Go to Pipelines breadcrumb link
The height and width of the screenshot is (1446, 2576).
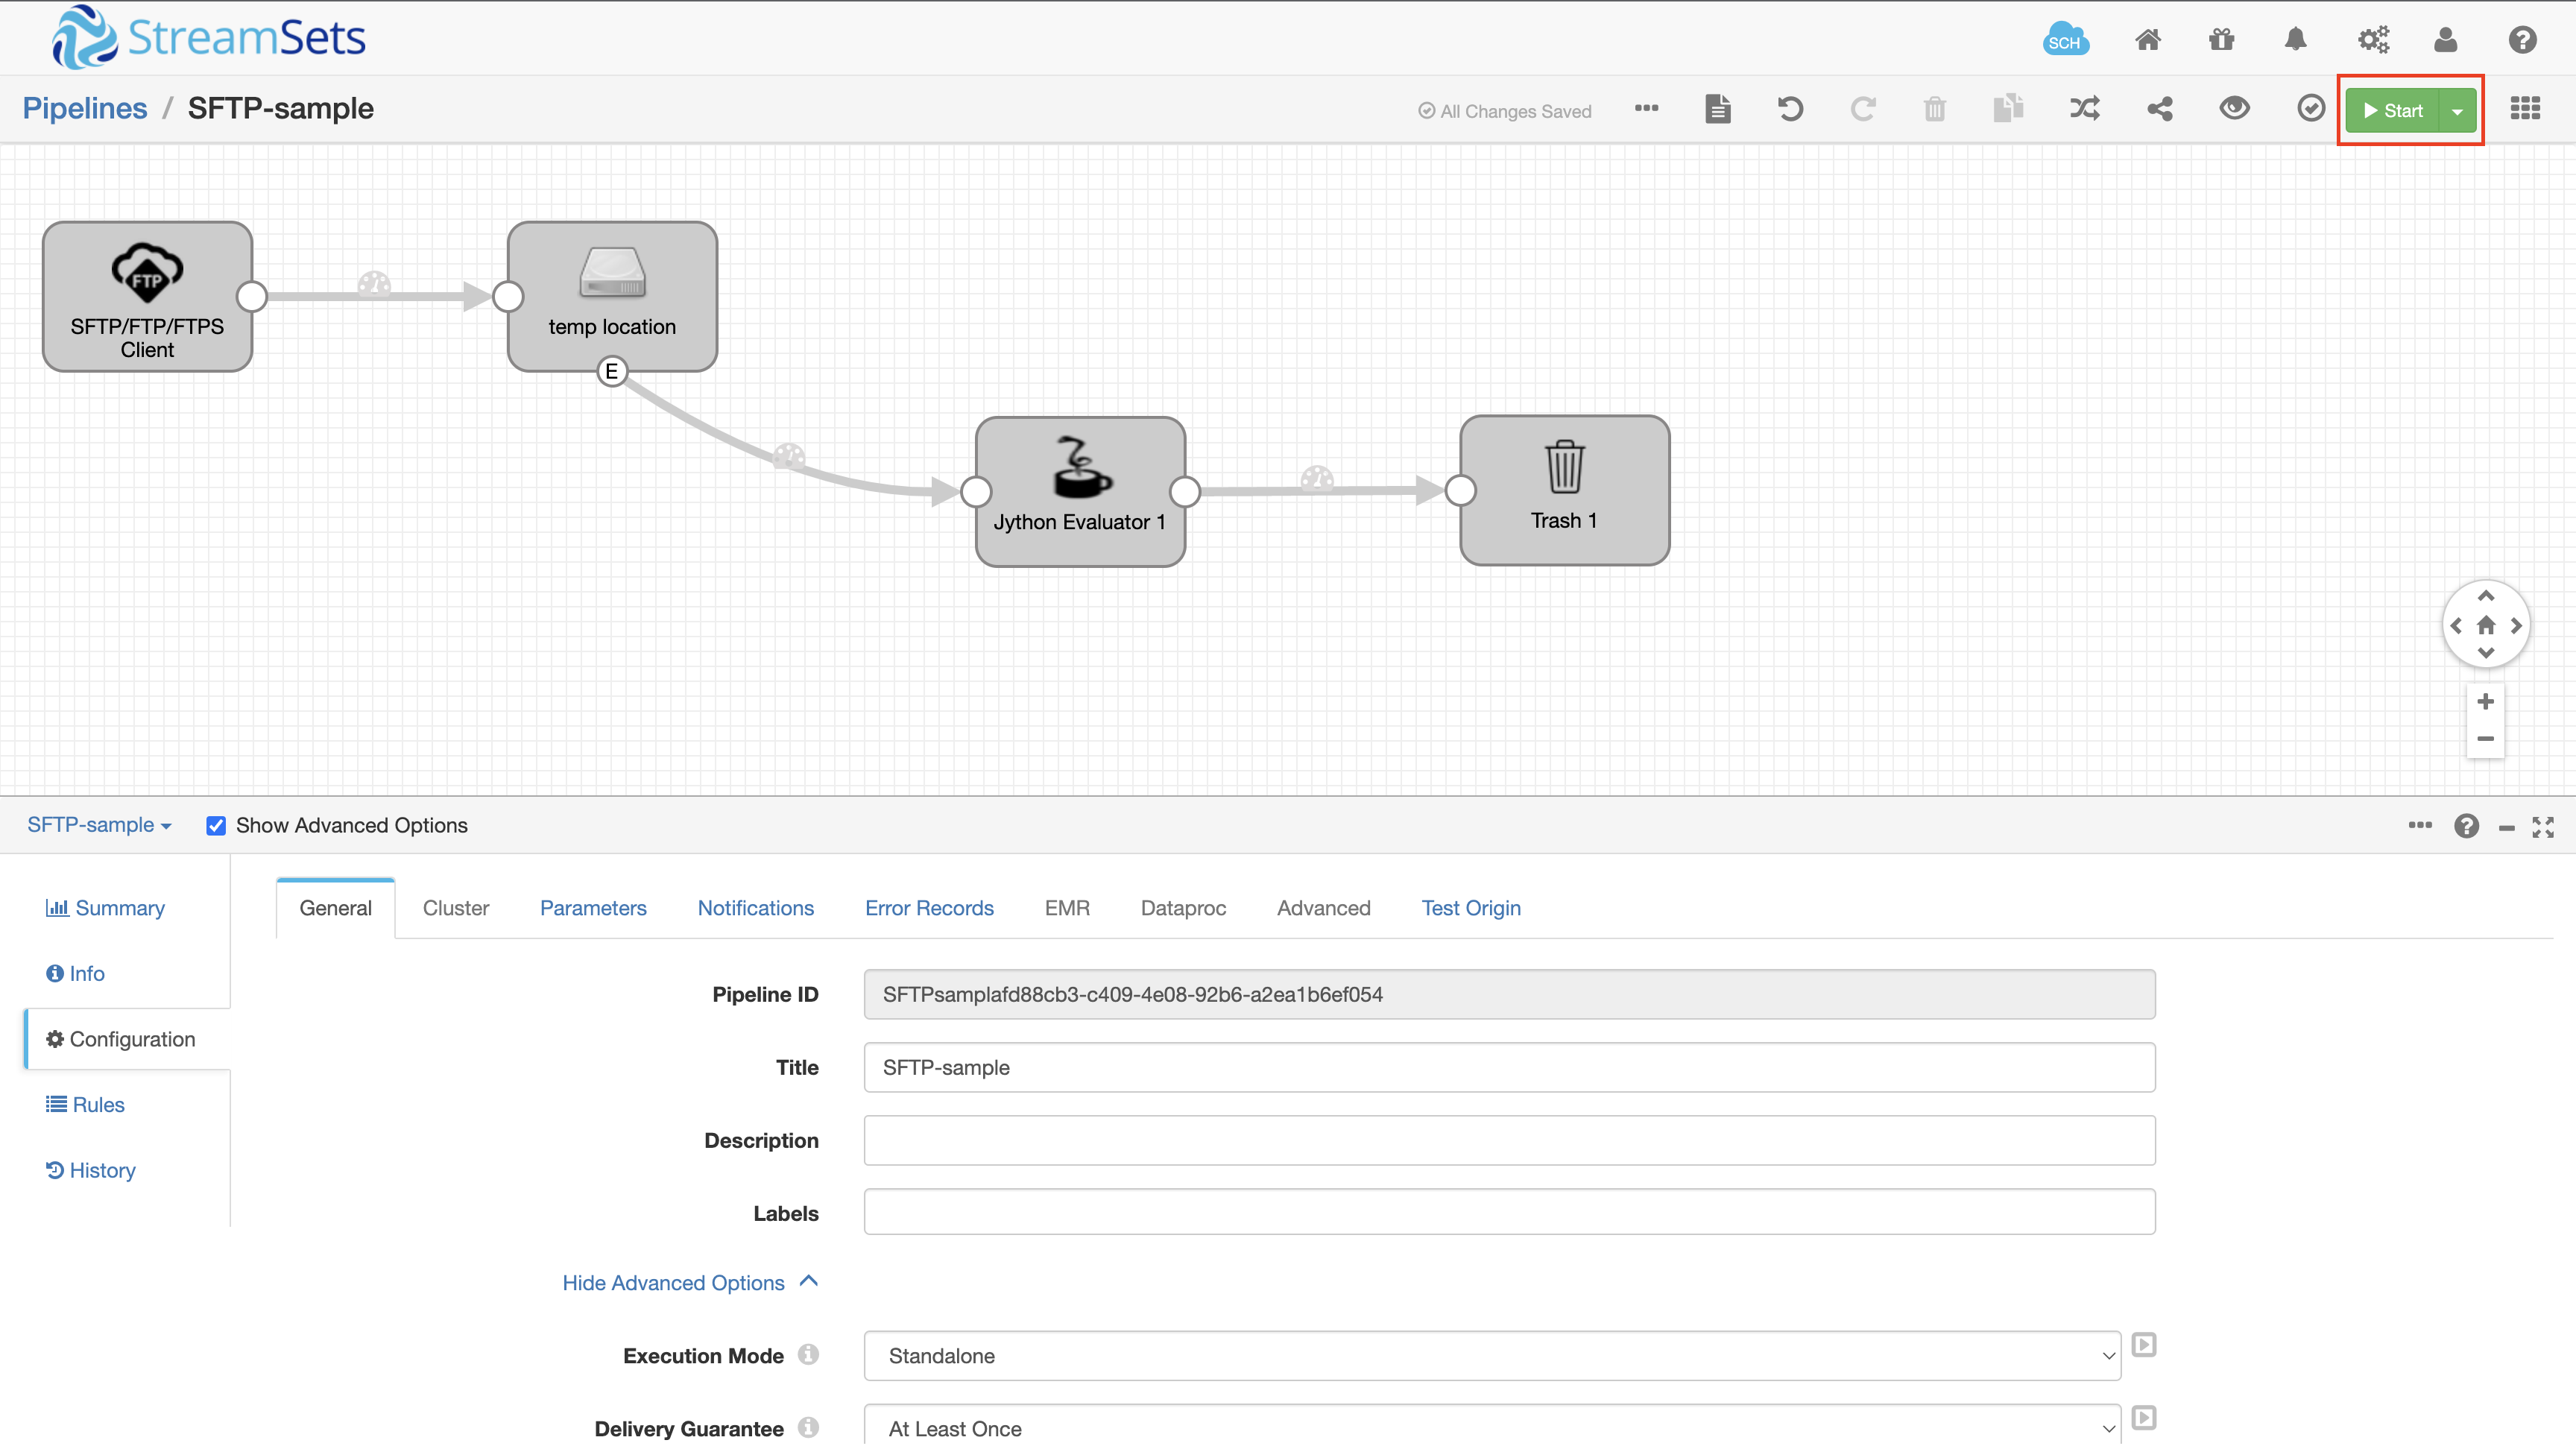pyautogui.click(x=85, y=108)
